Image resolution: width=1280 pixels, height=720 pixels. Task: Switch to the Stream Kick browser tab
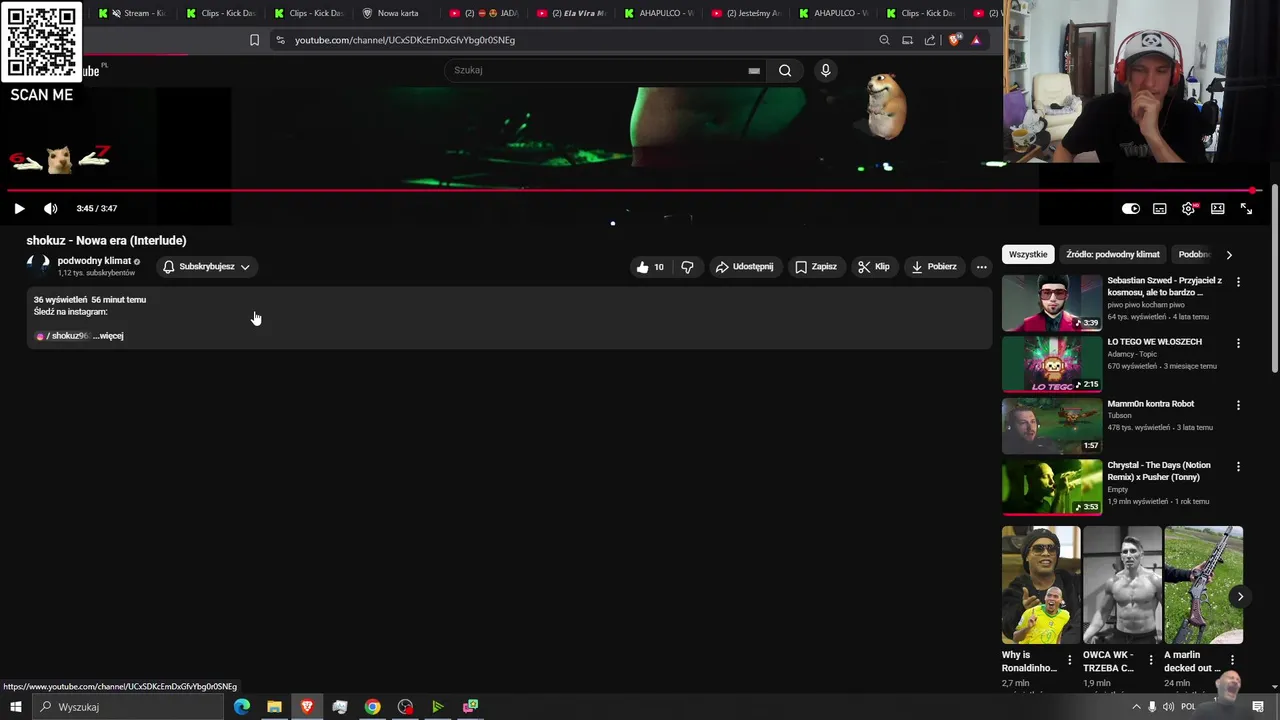click(x=132, y=13)
